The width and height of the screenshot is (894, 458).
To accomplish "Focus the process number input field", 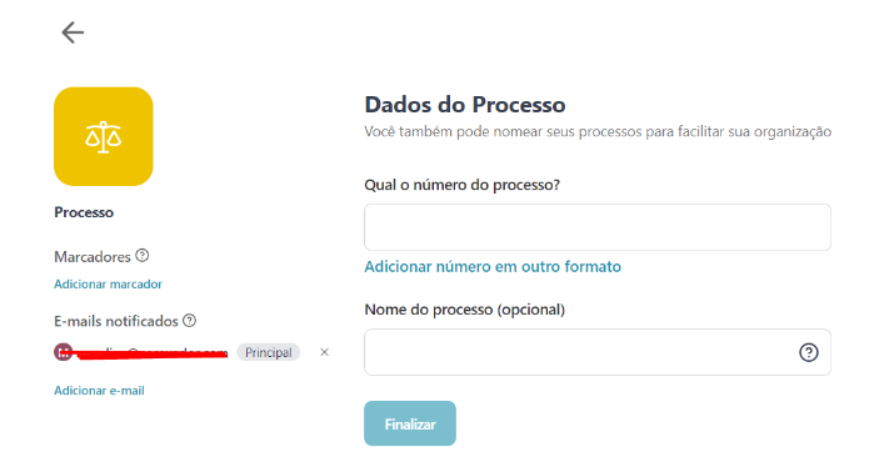I will [x=598, y=227].
